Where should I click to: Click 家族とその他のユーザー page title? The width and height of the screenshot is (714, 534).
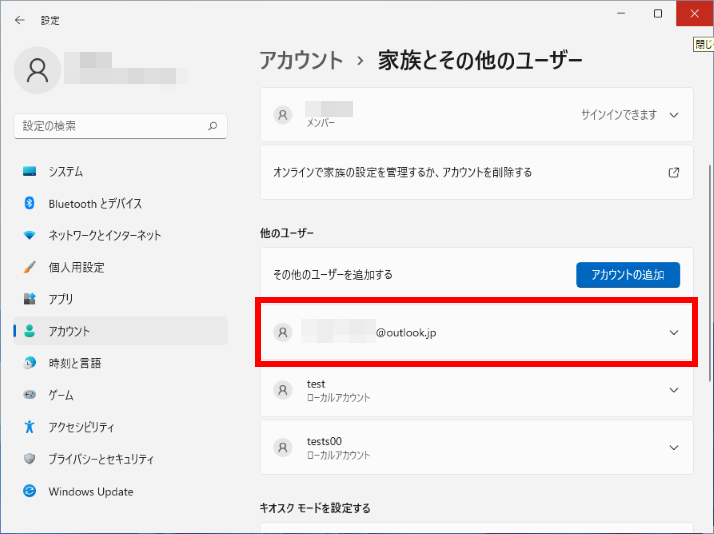click(480, 61)
